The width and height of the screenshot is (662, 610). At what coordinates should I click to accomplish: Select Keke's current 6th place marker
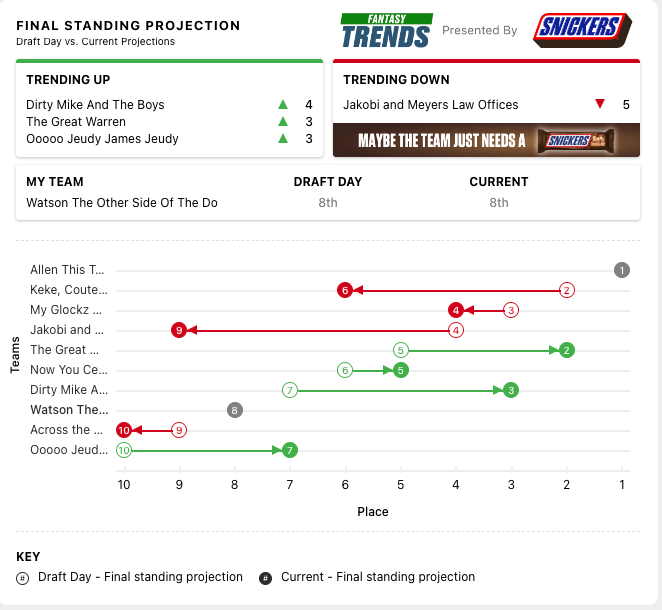[x=345, y=290]
